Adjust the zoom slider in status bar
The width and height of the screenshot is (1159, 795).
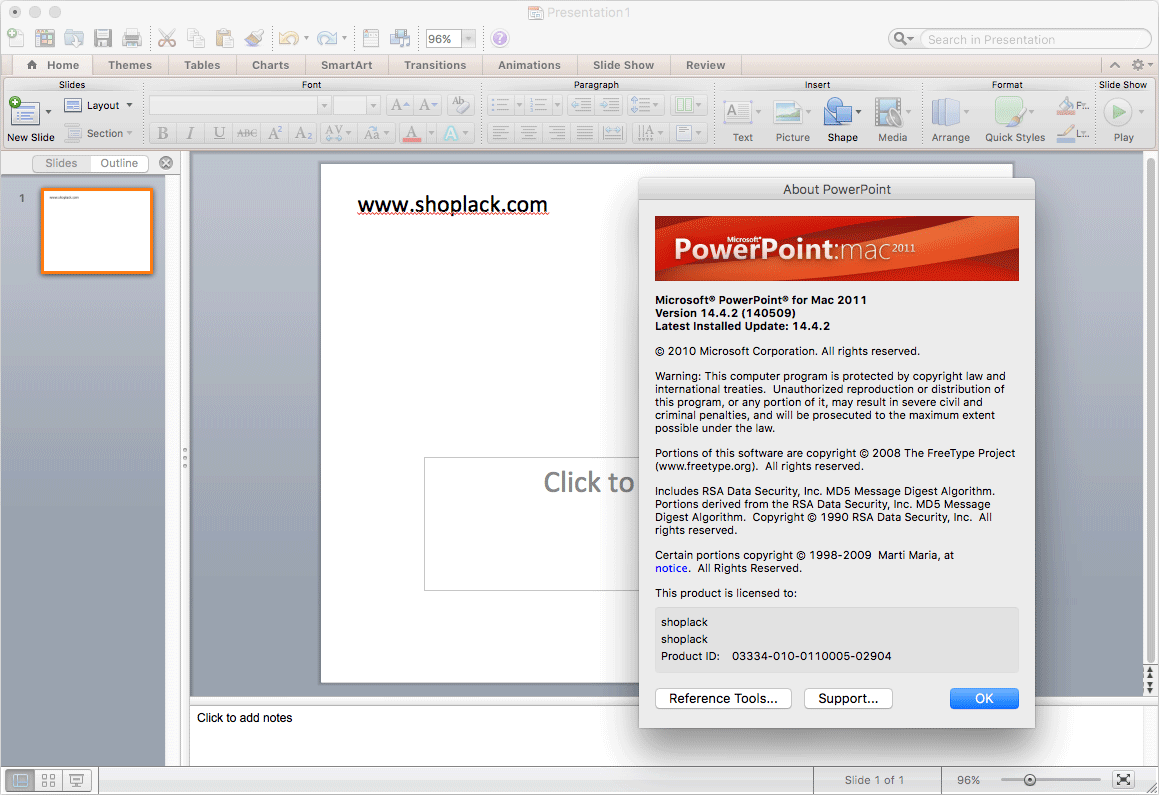[1030, 779]
